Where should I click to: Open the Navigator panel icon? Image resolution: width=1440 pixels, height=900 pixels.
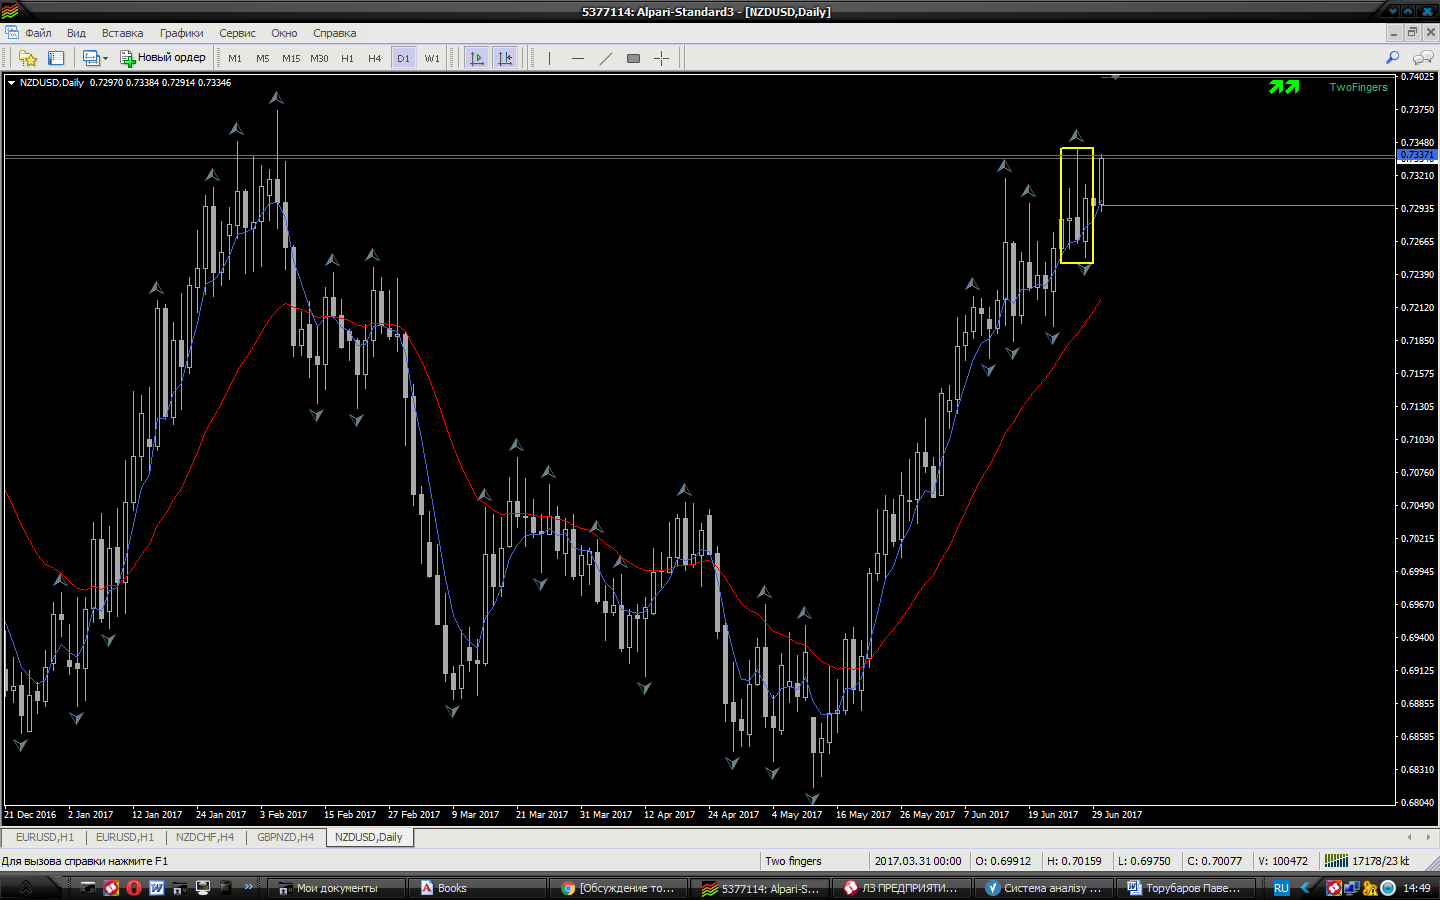point(56,58)
